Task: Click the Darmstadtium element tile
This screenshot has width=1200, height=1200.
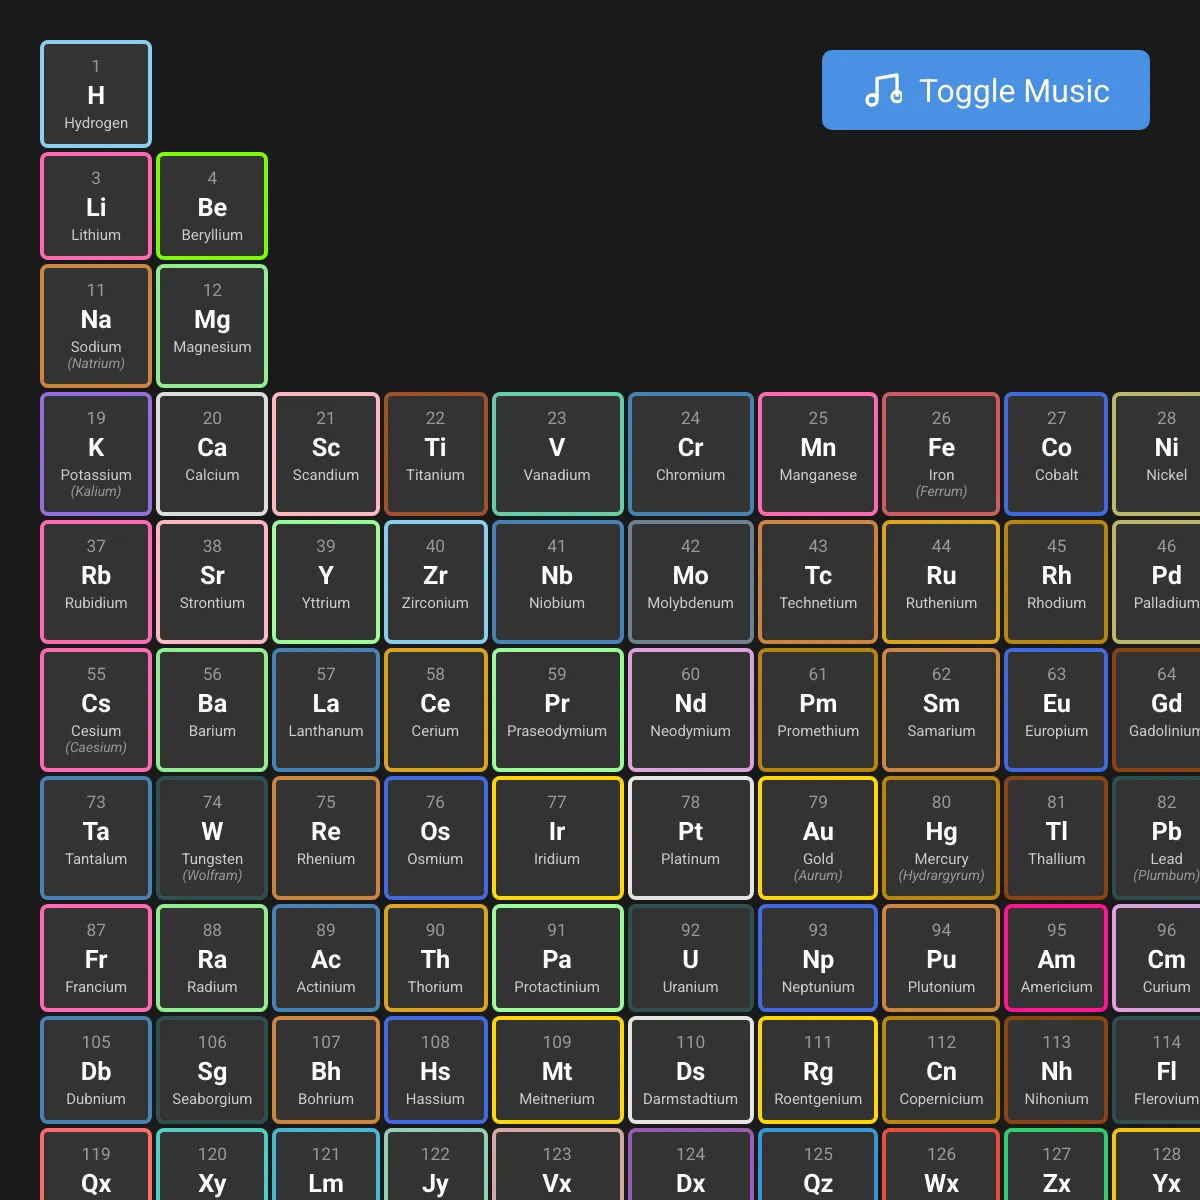Action: pos(690,1070)
